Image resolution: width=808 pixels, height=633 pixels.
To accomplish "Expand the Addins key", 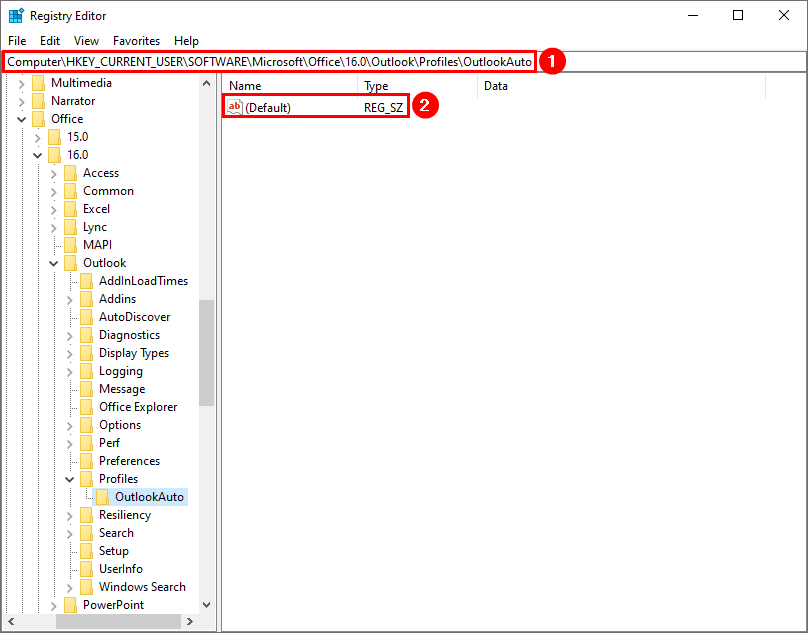I will (x=70, y=299).
